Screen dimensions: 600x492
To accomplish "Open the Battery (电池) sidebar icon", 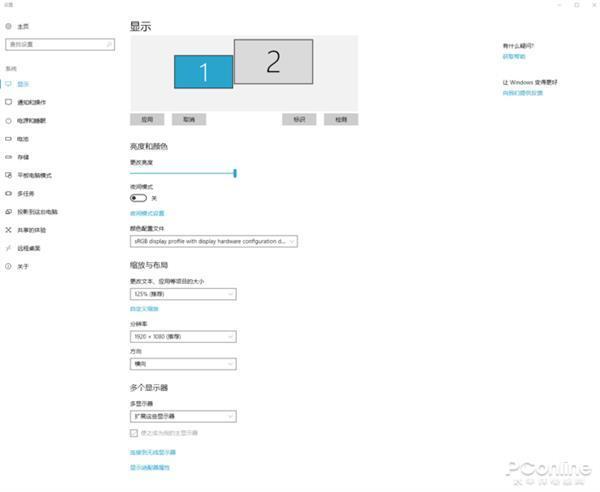I will 9,139.
